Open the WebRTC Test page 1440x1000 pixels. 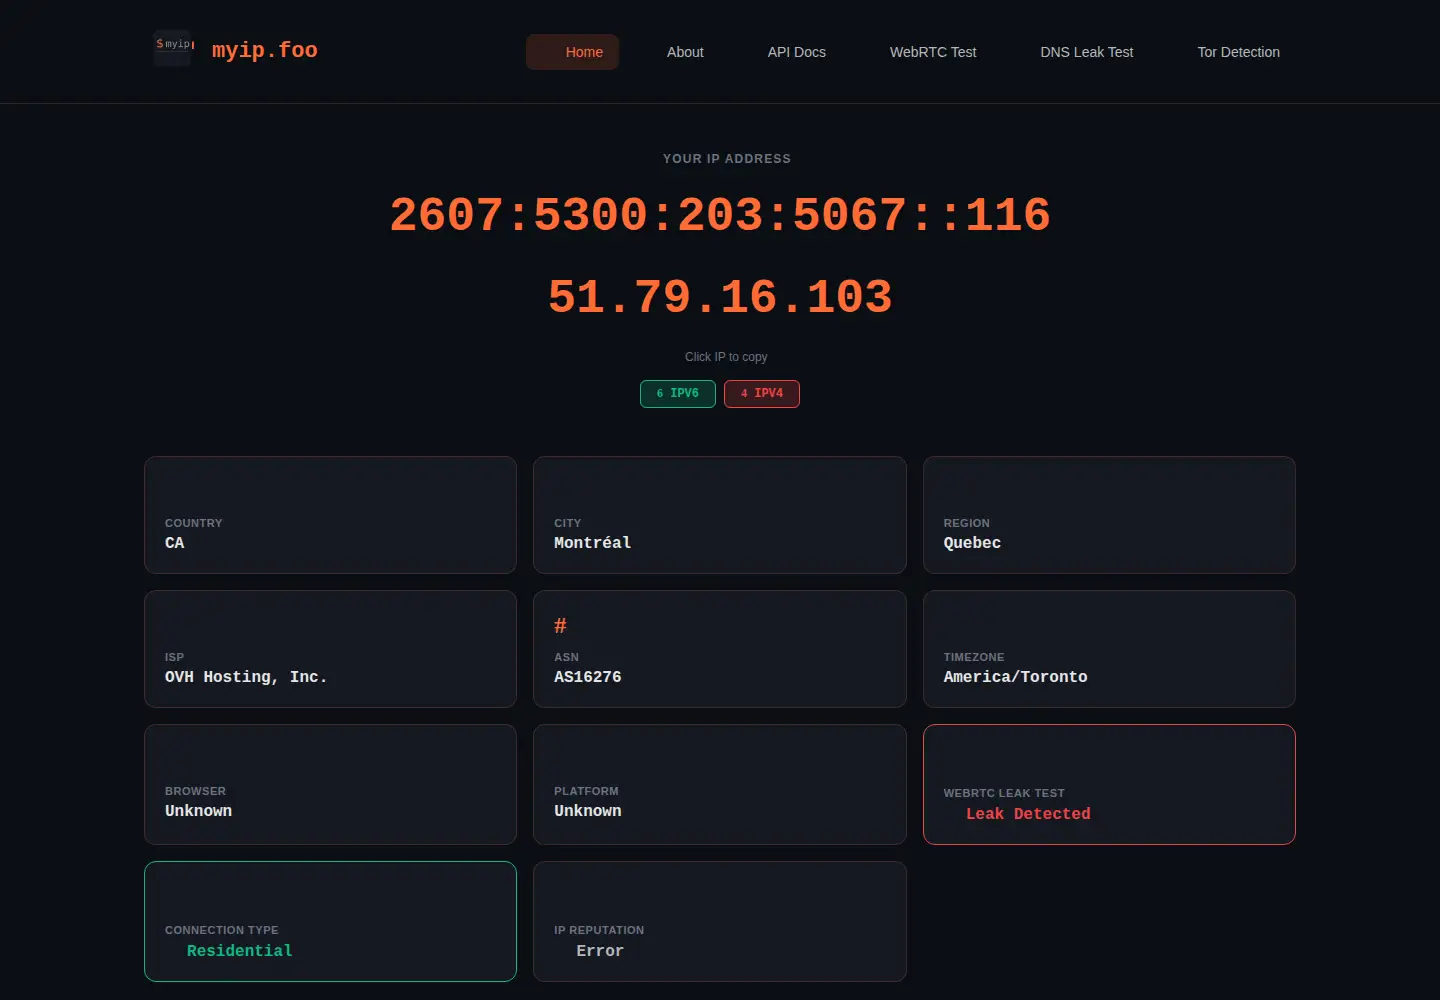[x=933, y=52]
